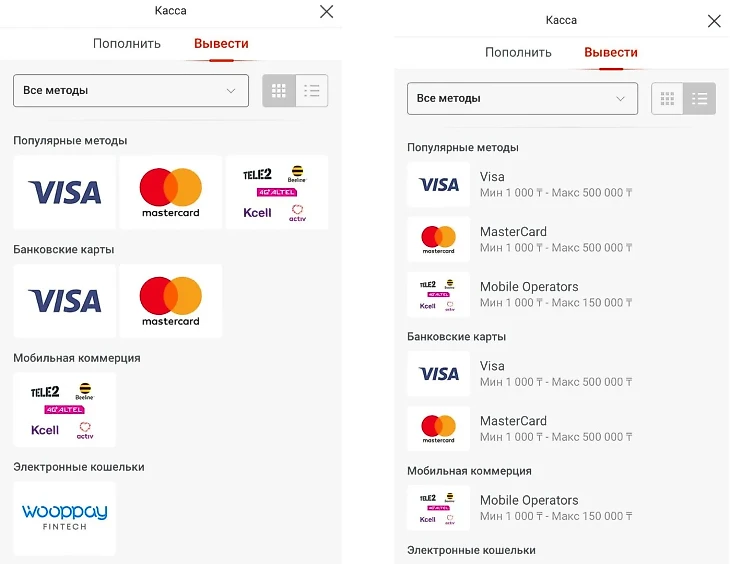Choose the Mastercard tile under Банковские карты grid
The height and width of the screenshot is (564, 730).
point(171,300)
